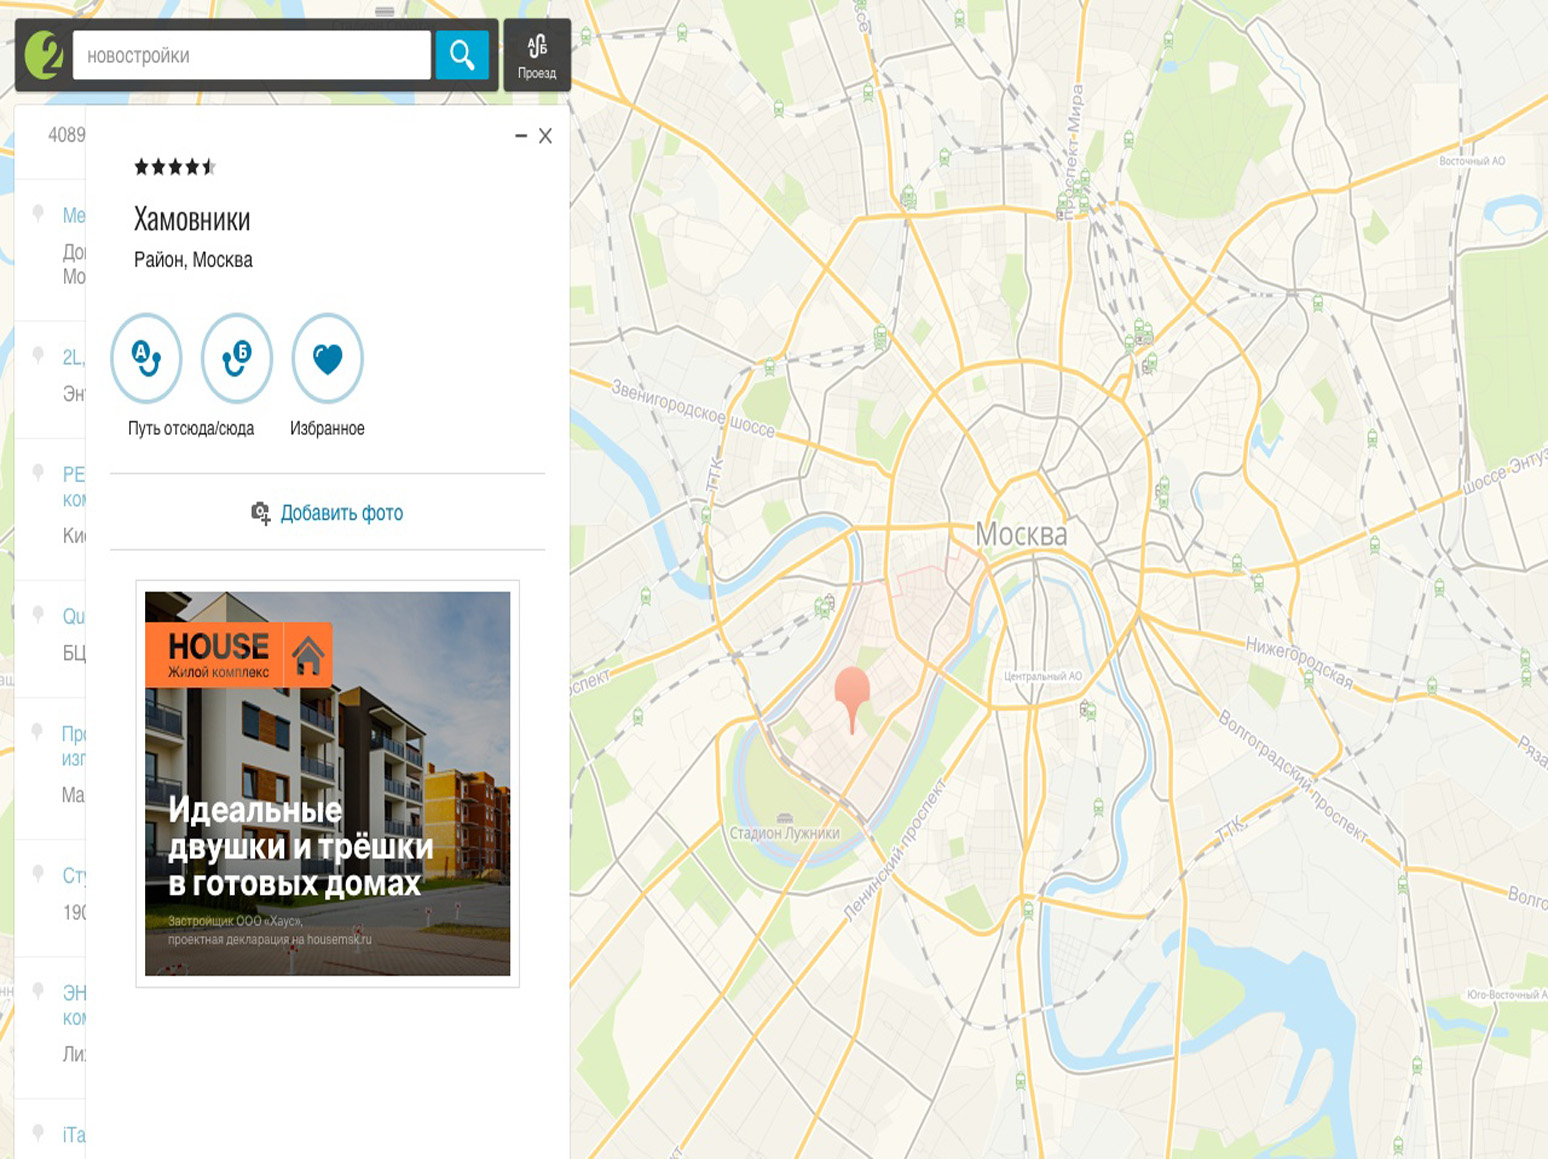
Task: Click the Москва city label on map
Action: click(x=1021, y=535)
